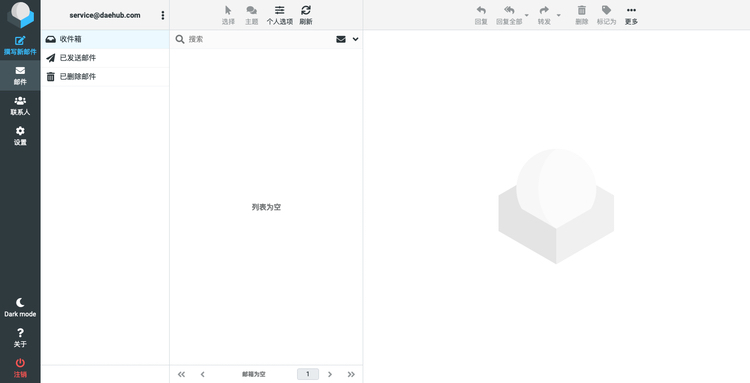
Task: Open the 更多 three-dots menu
Action: tap(631, 15)
